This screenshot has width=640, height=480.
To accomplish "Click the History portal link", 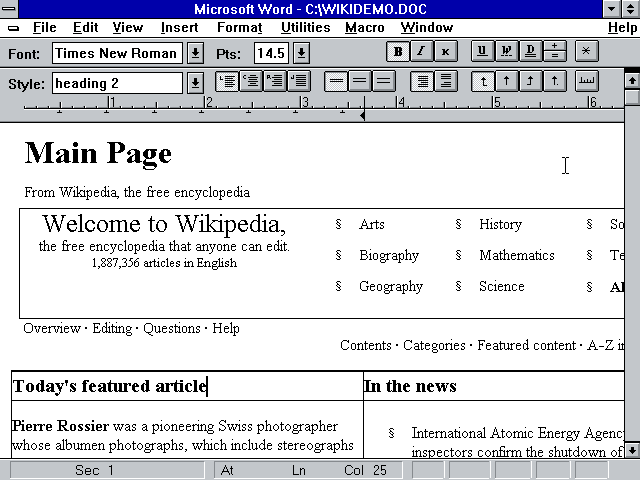I will [500, 224].
